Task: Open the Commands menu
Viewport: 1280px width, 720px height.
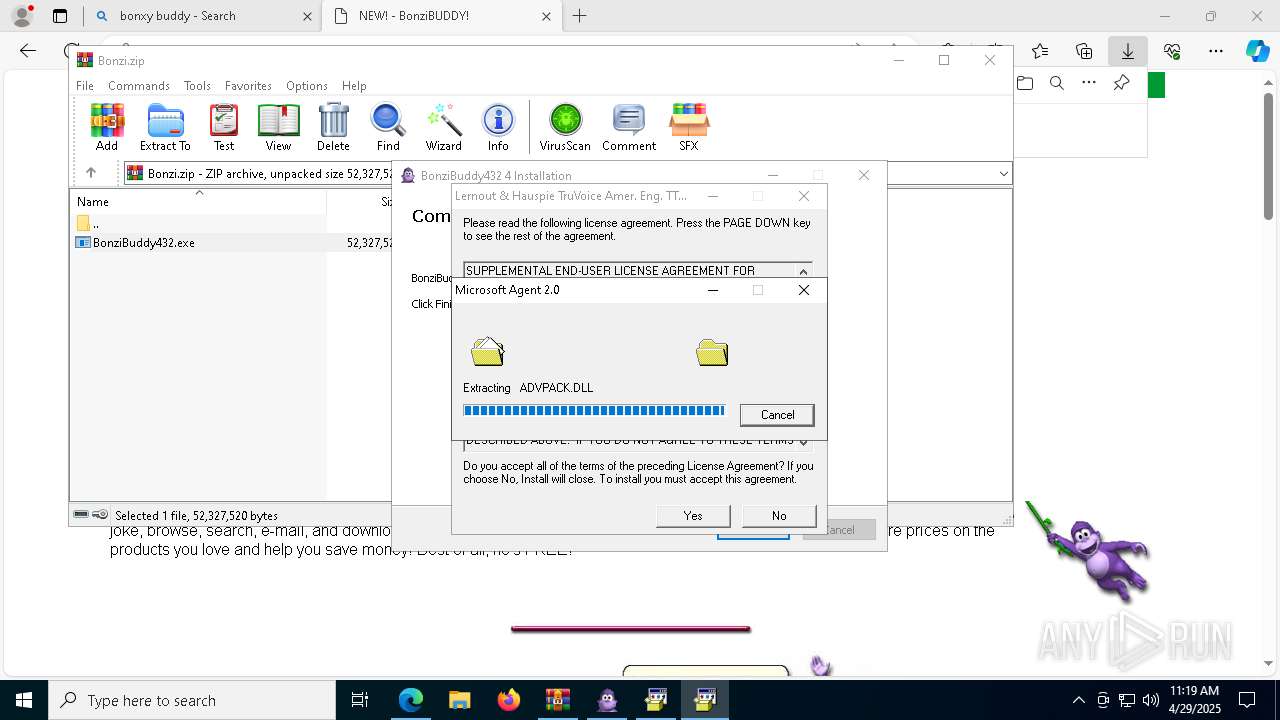Action: 139,86
